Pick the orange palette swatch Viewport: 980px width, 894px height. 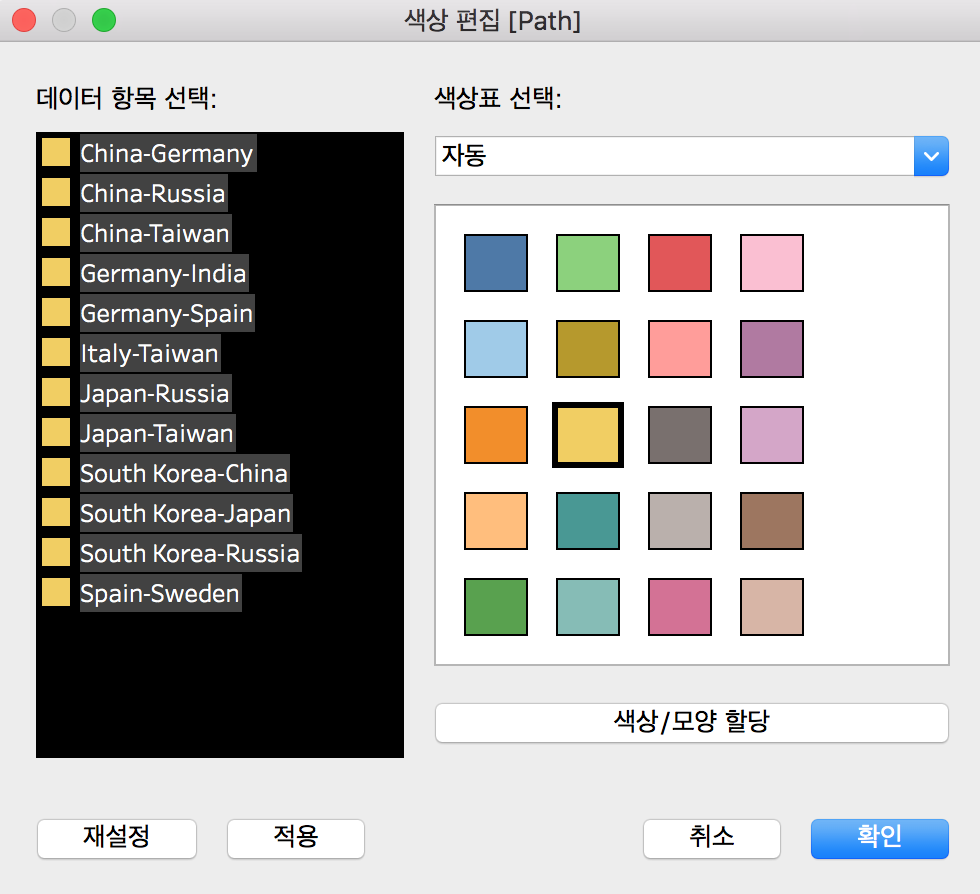496,434
